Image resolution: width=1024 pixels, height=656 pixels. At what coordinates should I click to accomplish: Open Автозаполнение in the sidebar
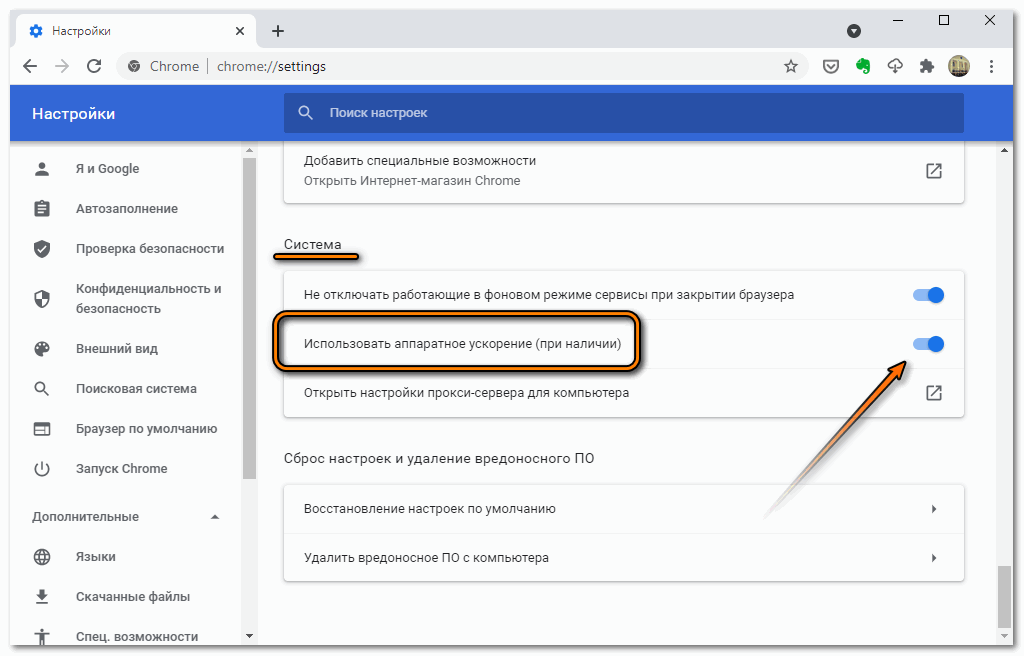[126, 209]
